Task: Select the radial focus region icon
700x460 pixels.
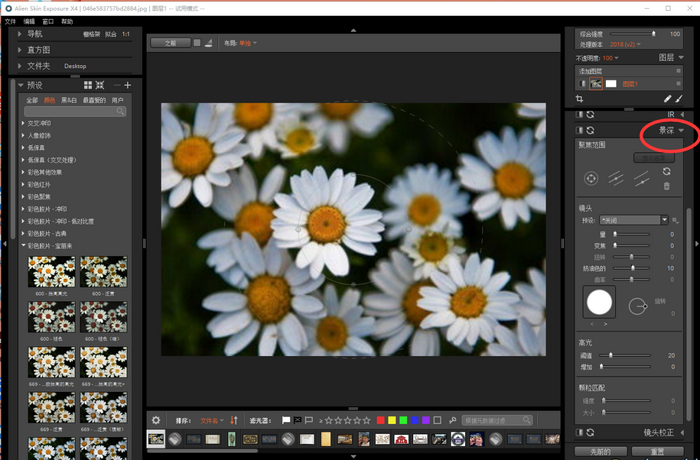Action: point(591,178)
